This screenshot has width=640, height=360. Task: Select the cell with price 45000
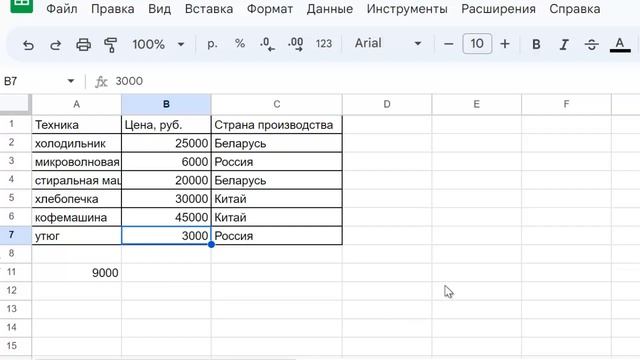point(166,217)
